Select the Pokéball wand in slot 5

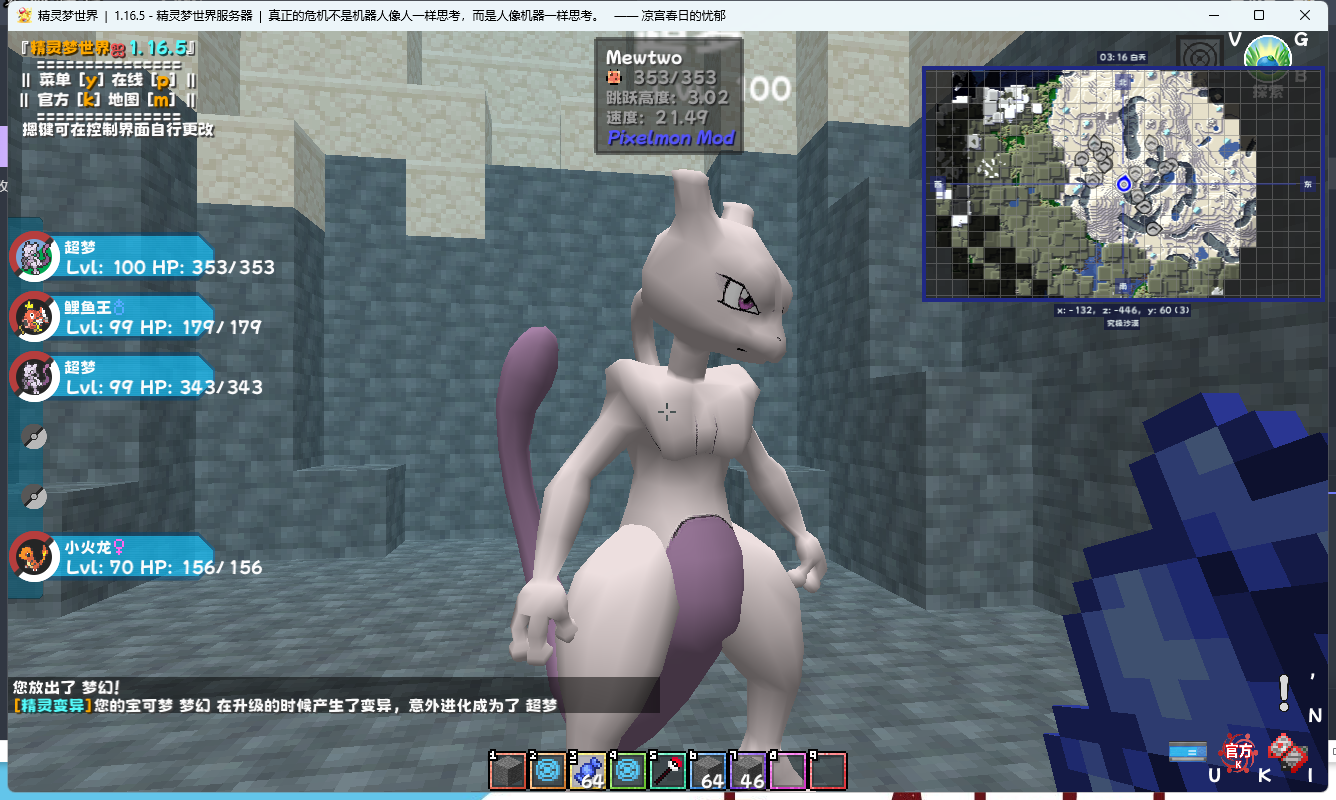coord(668,771)
